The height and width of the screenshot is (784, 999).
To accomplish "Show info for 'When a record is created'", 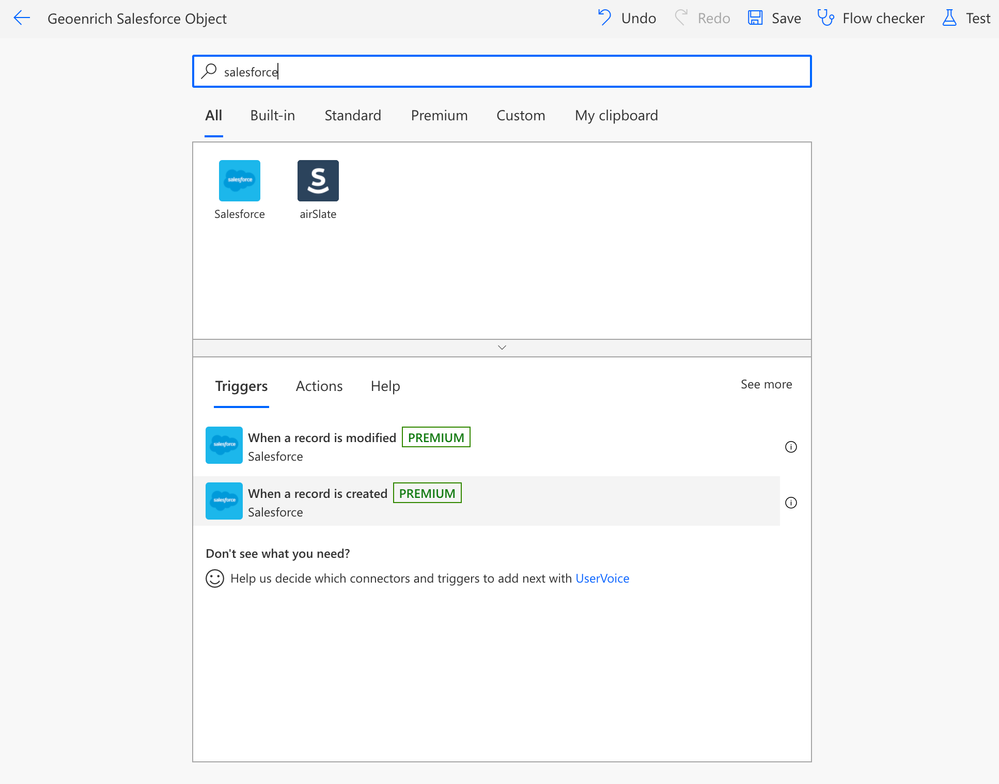I will click(791, 503).
